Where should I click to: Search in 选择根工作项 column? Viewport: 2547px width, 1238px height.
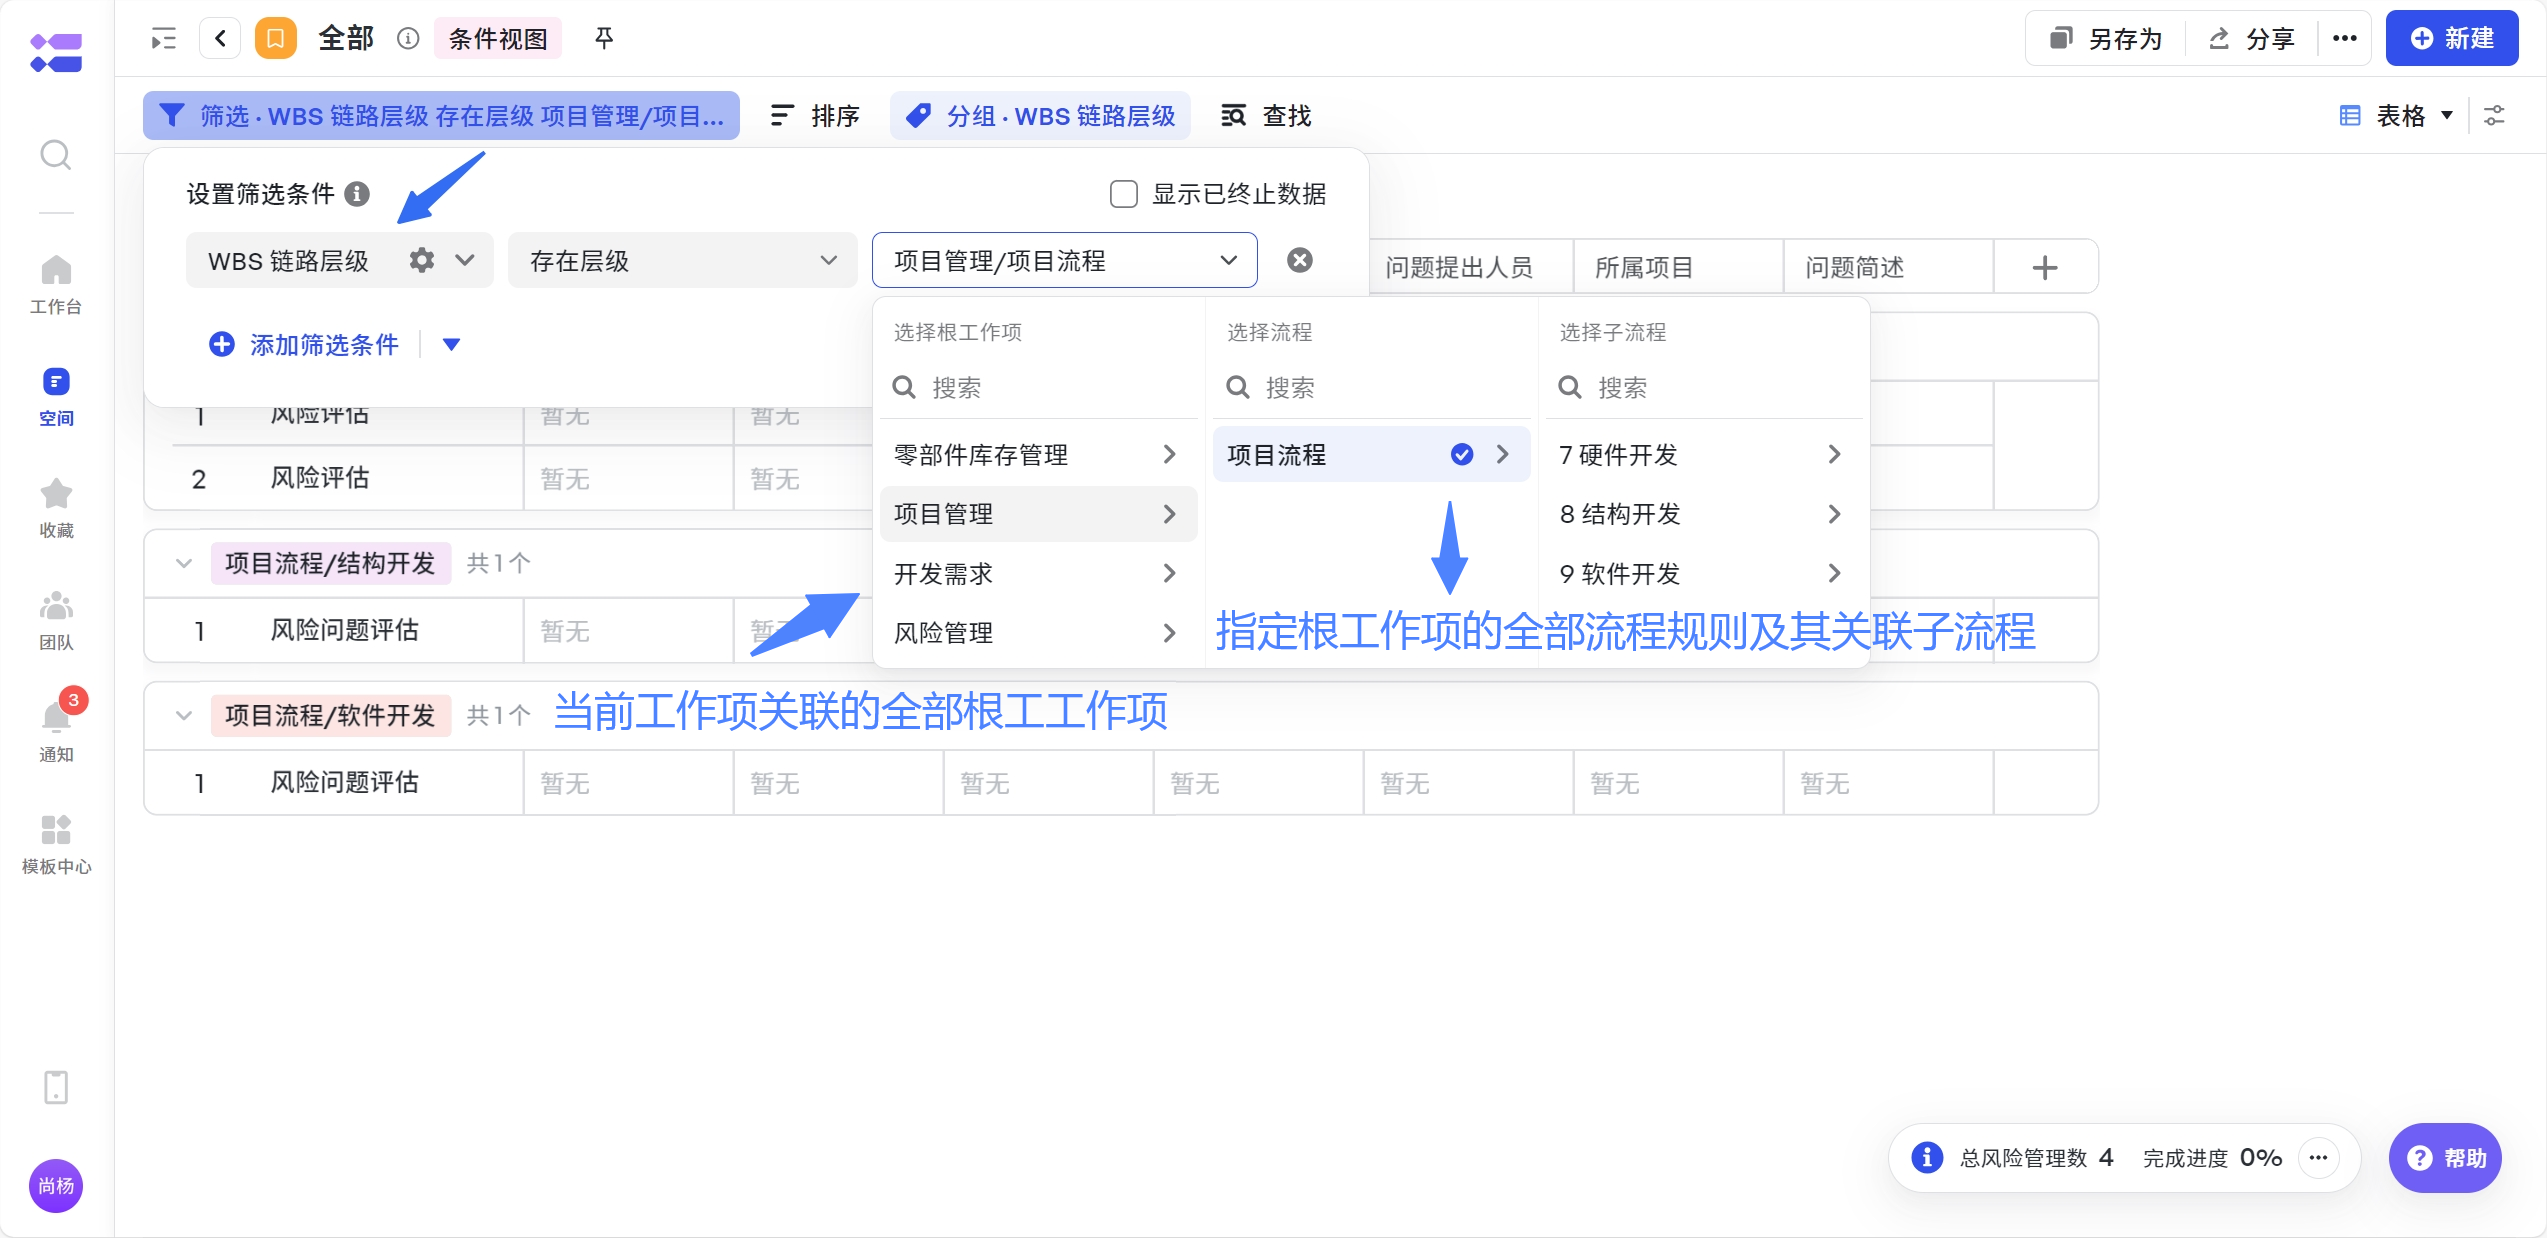tap(1040, 387)
